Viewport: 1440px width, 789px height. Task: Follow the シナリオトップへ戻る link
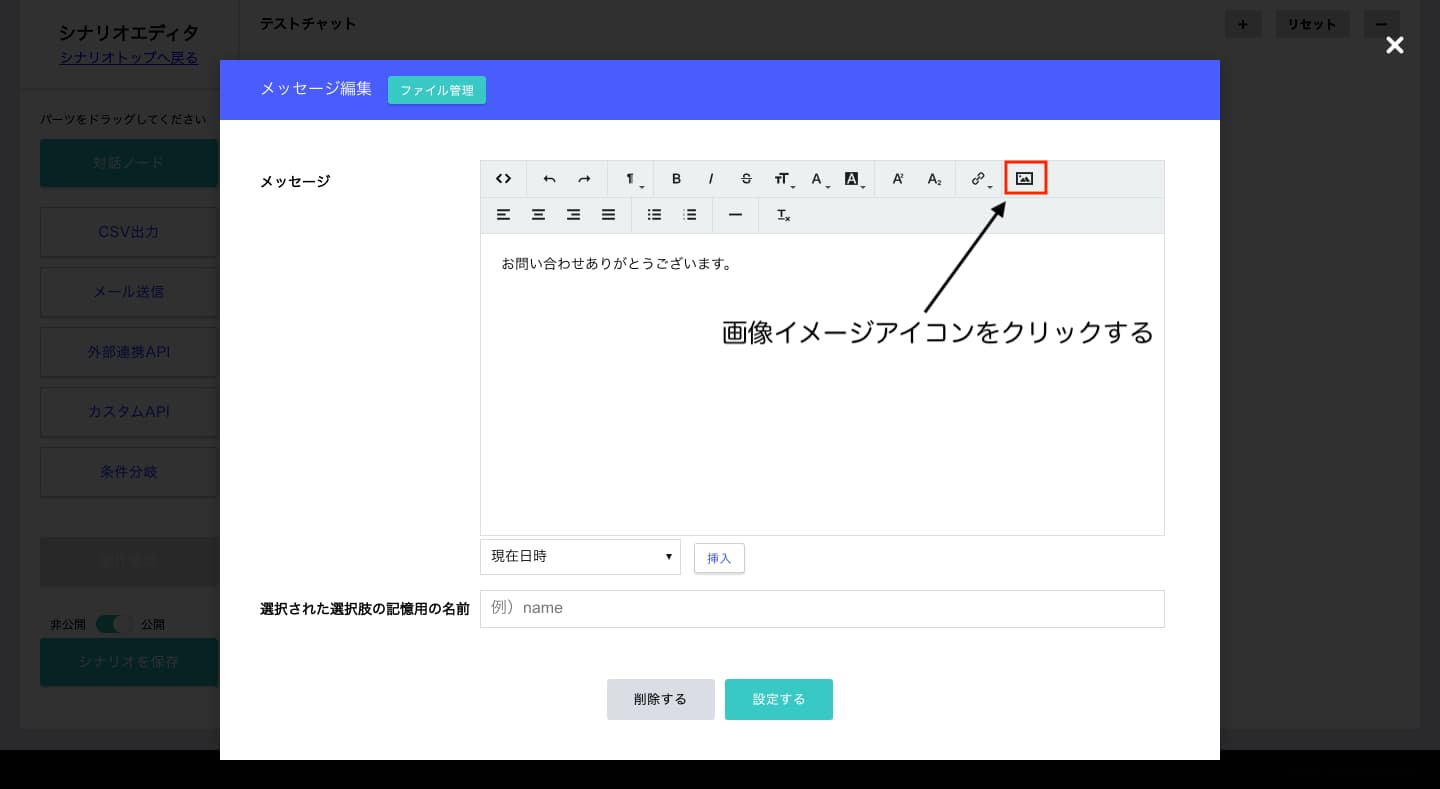click(129, 58)
